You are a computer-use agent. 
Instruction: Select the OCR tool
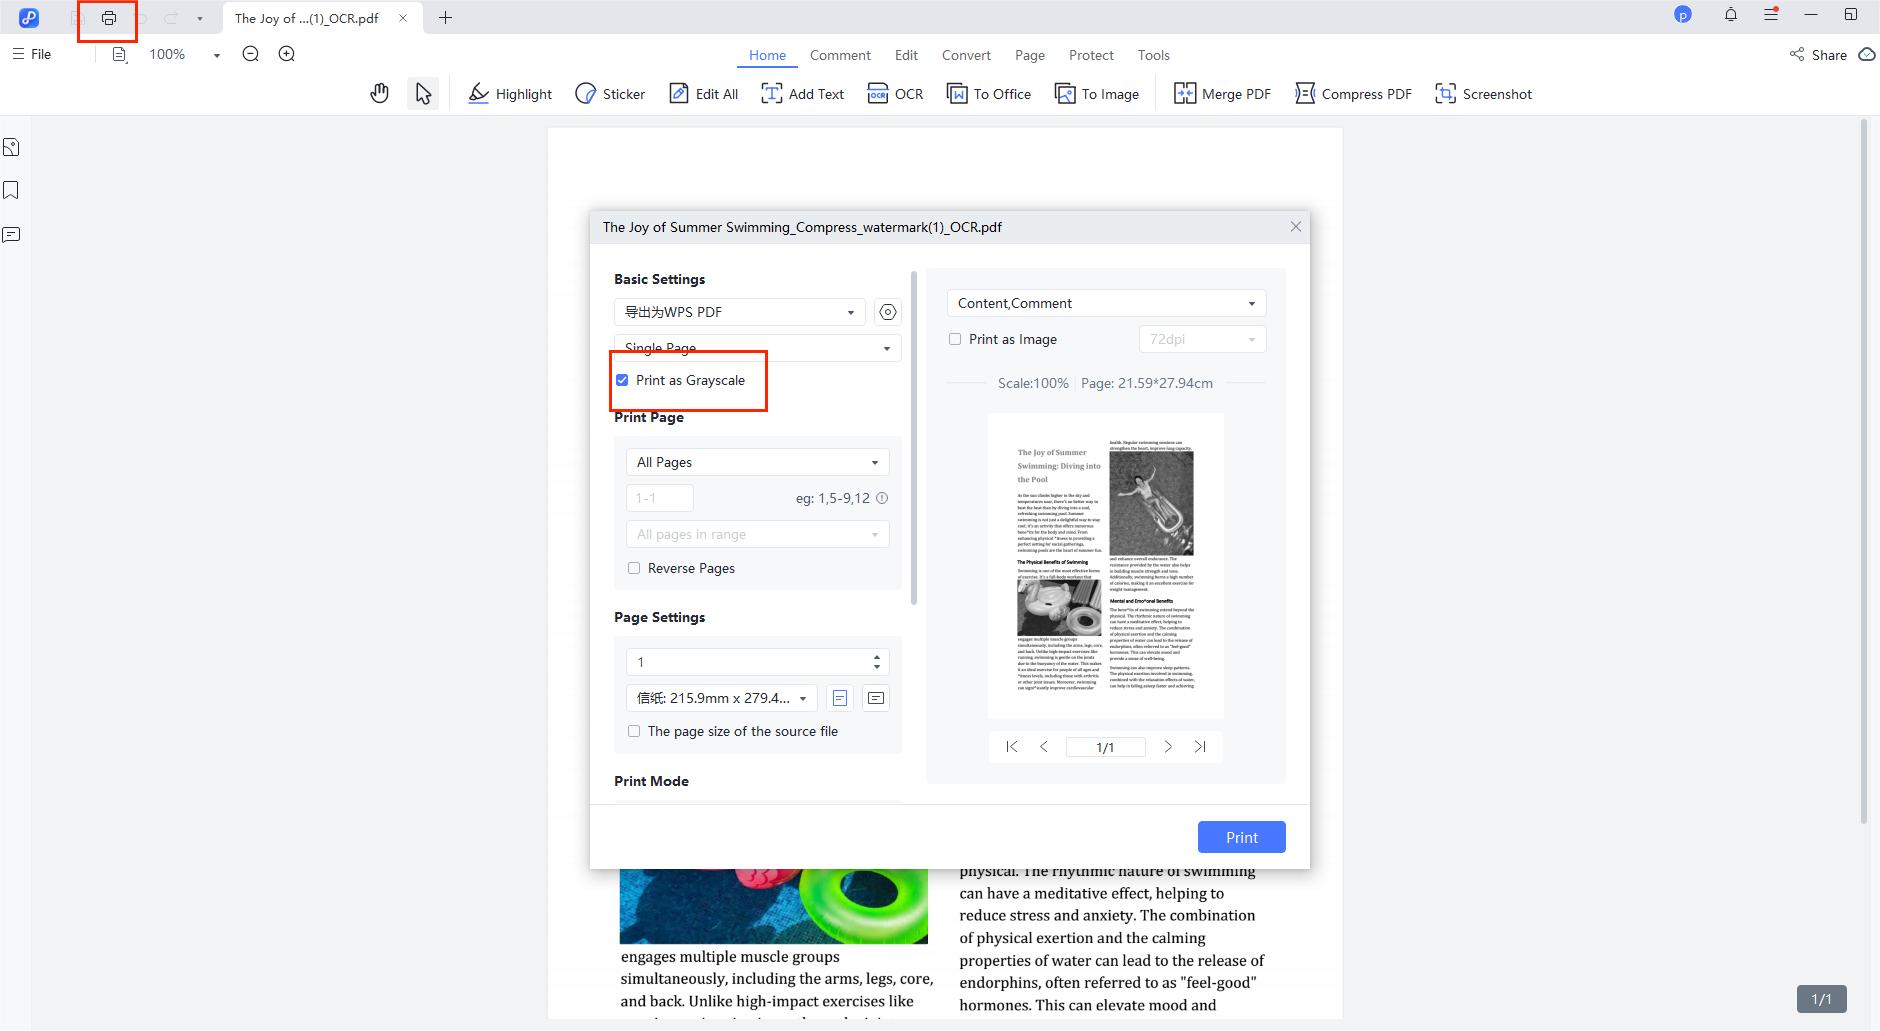coord(895,93)
